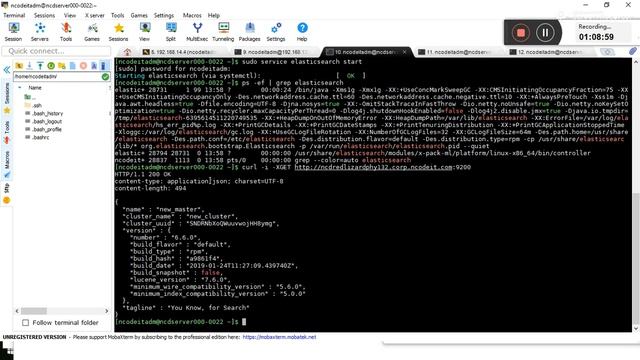The image size is (640, 360).
Task: Open the Packages toolbar icon
Action: pos(249,32)
